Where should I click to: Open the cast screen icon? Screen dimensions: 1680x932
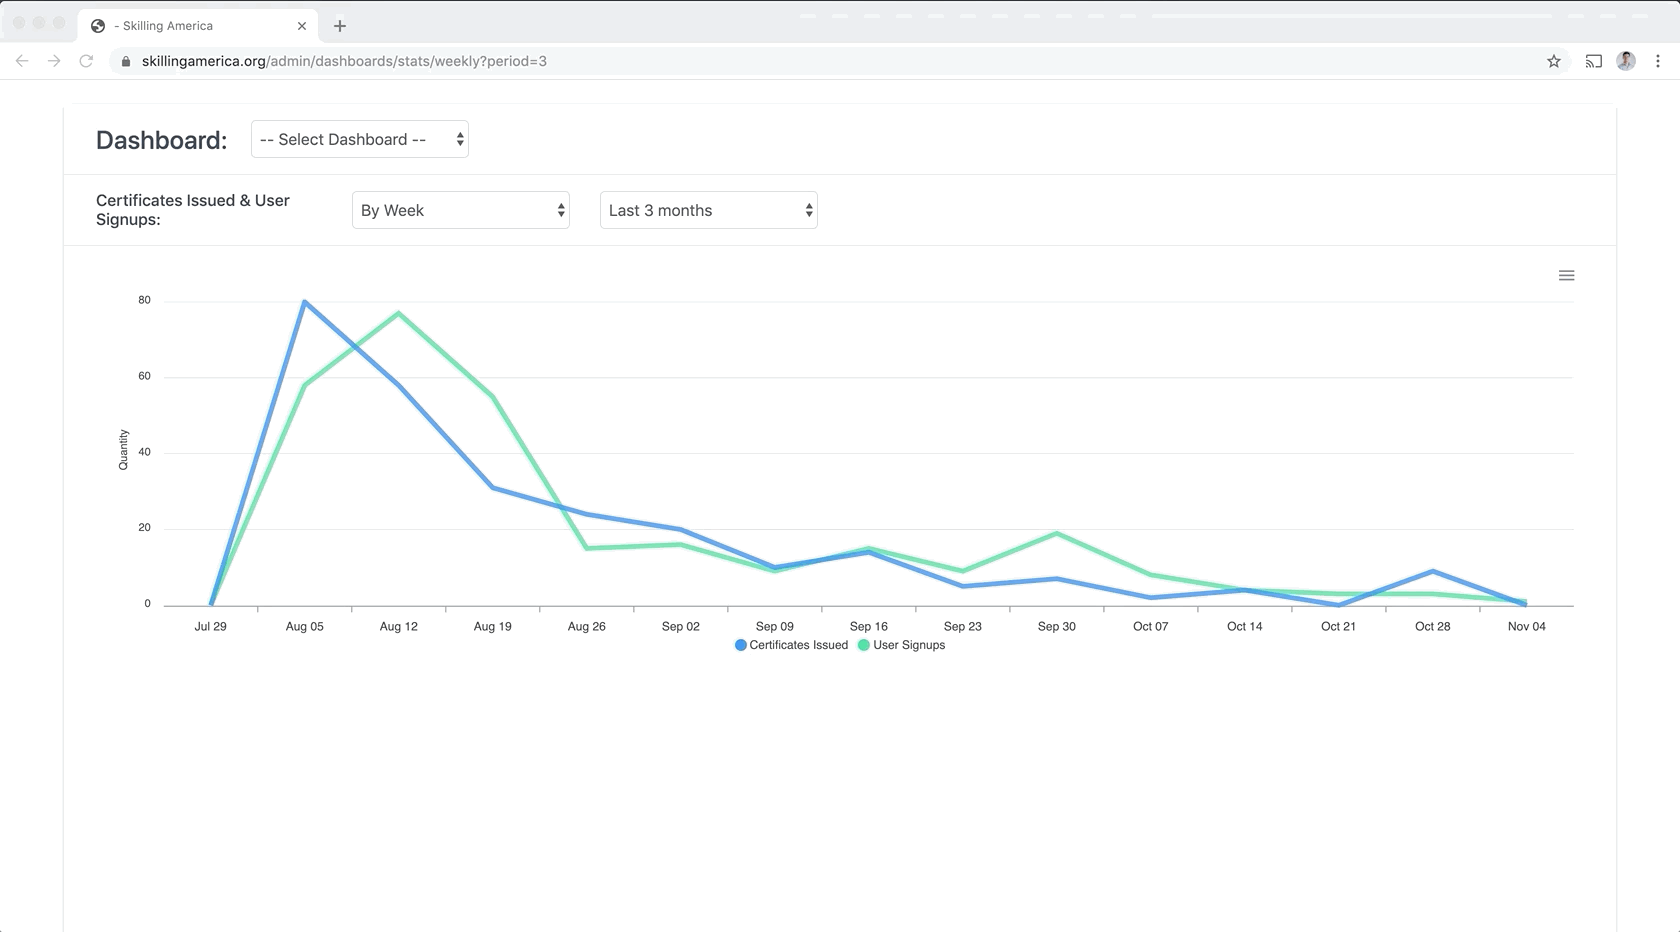pyautogui.click(x=1593, y=61)
